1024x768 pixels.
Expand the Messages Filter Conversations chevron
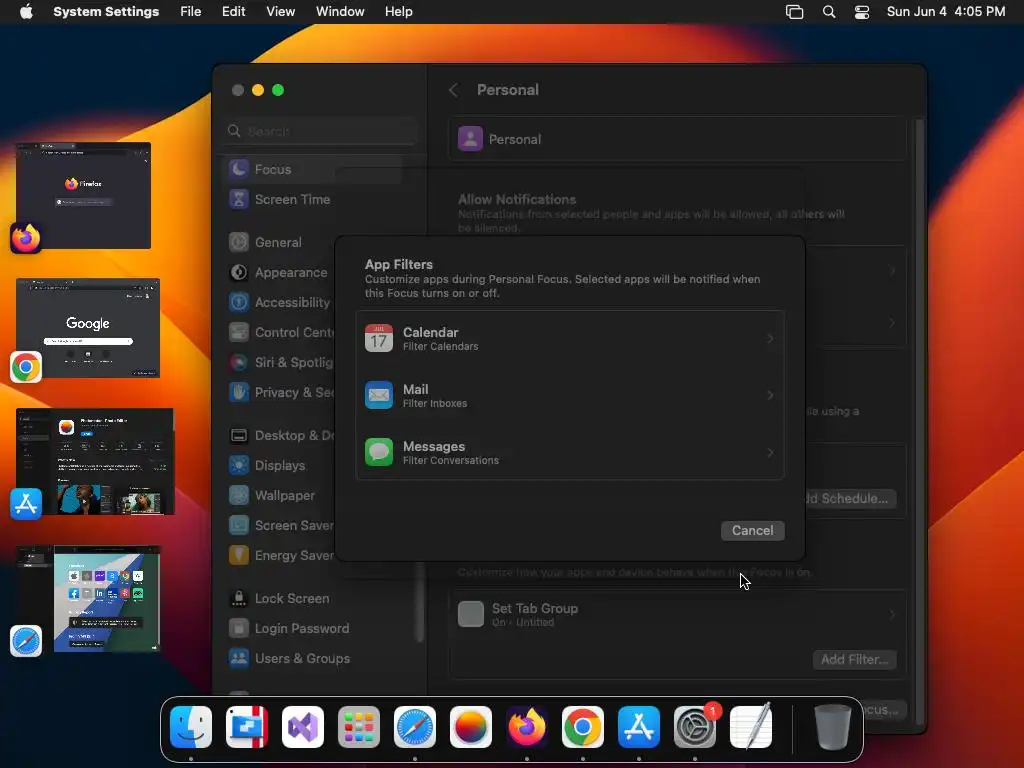(770, 453)
